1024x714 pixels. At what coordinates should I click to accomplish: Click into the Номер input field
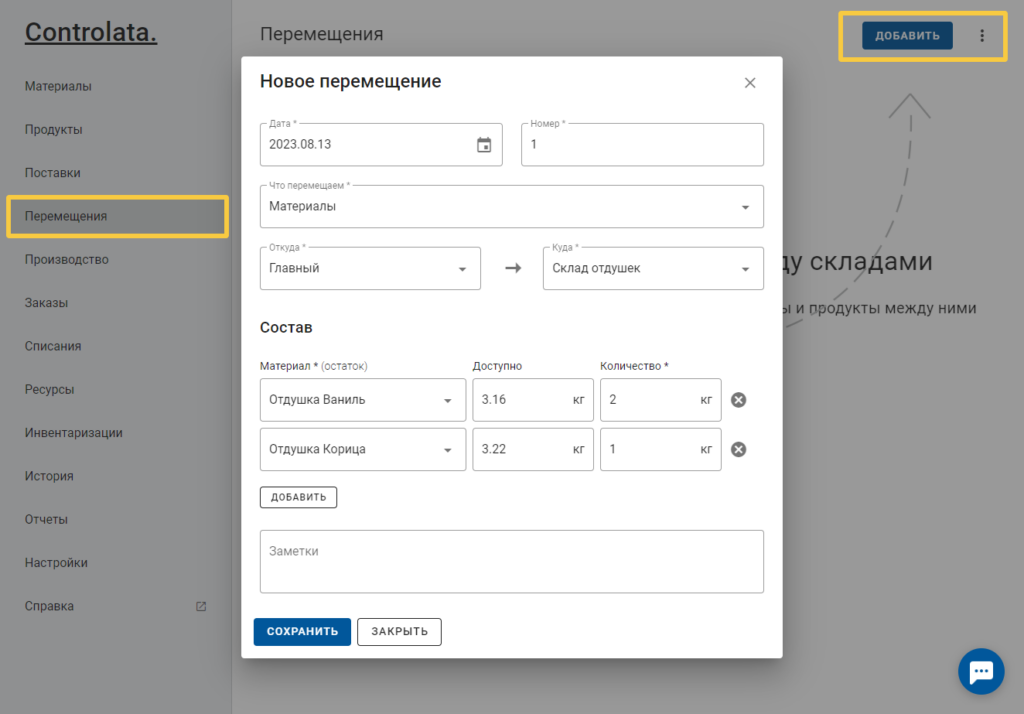pos(642,144)
